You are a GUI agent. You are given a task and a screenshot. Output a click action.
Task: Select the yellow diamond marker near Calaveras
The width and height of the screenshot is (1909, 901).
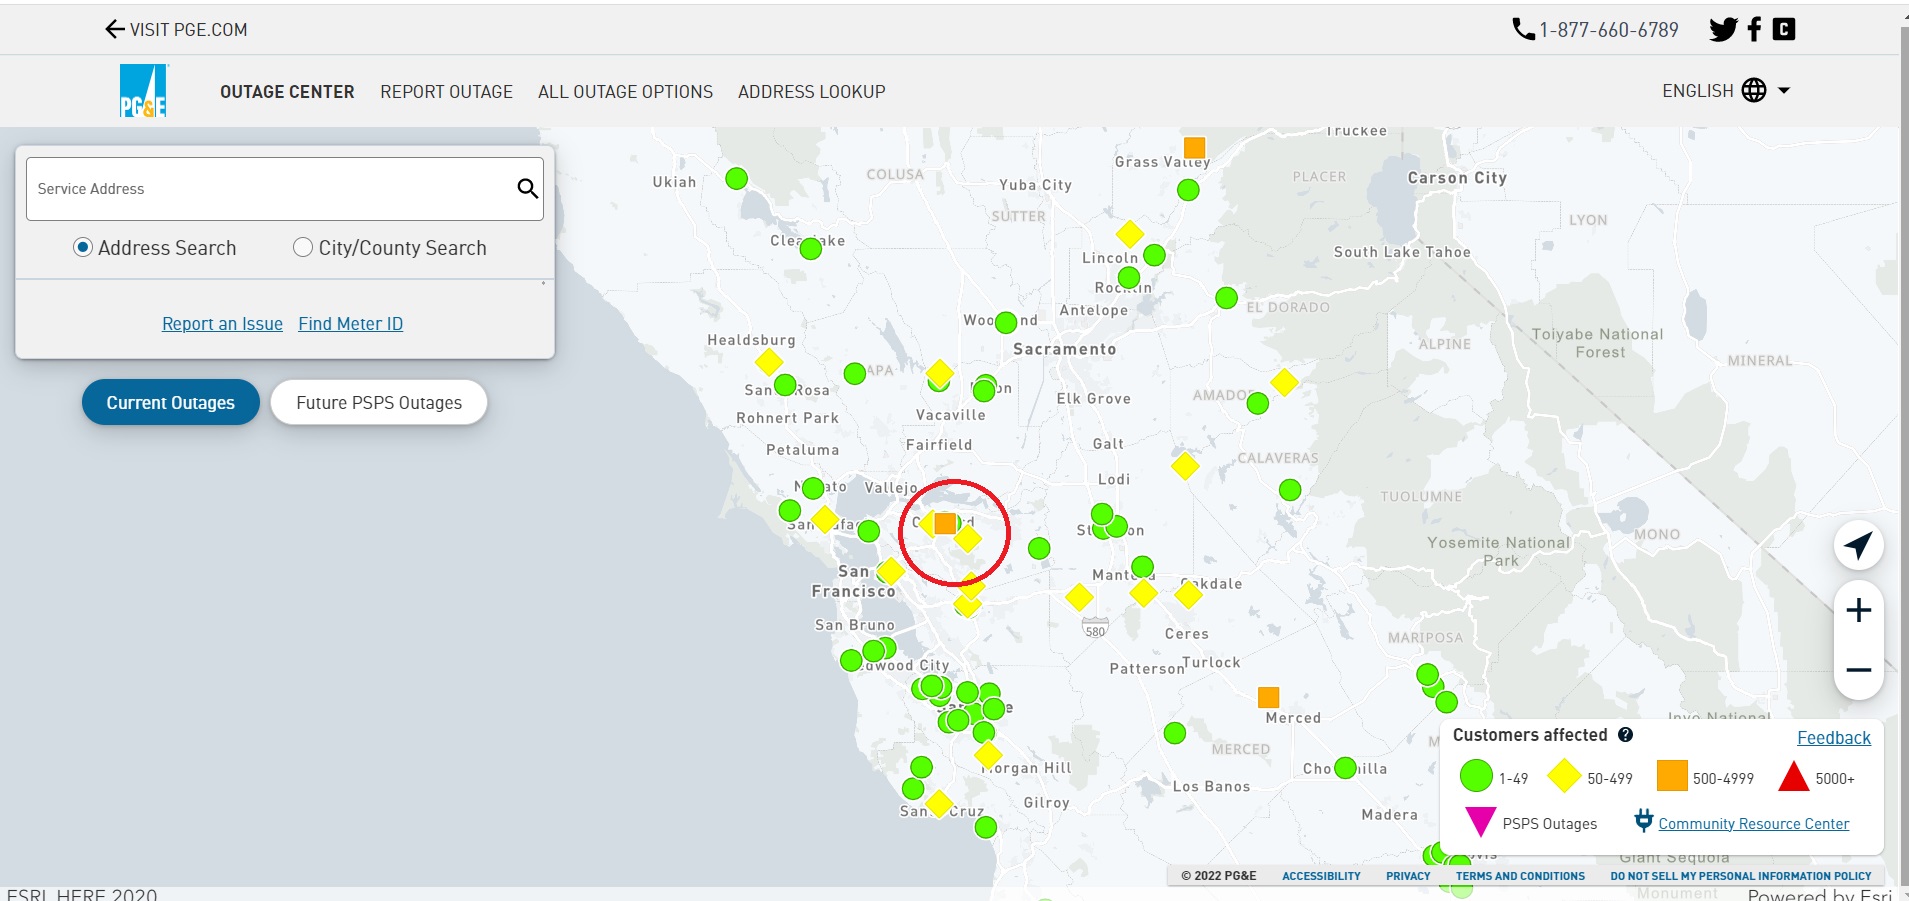pos(1185,465)
